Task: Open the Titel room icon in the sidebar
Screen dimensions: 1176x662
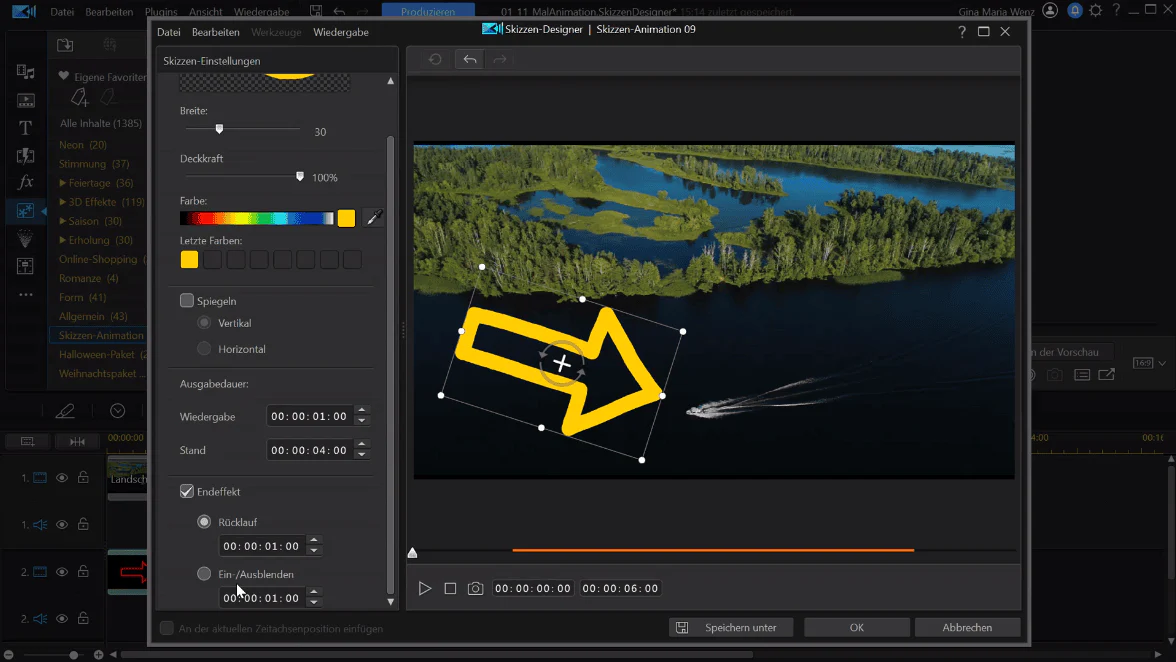Action: 25,128
